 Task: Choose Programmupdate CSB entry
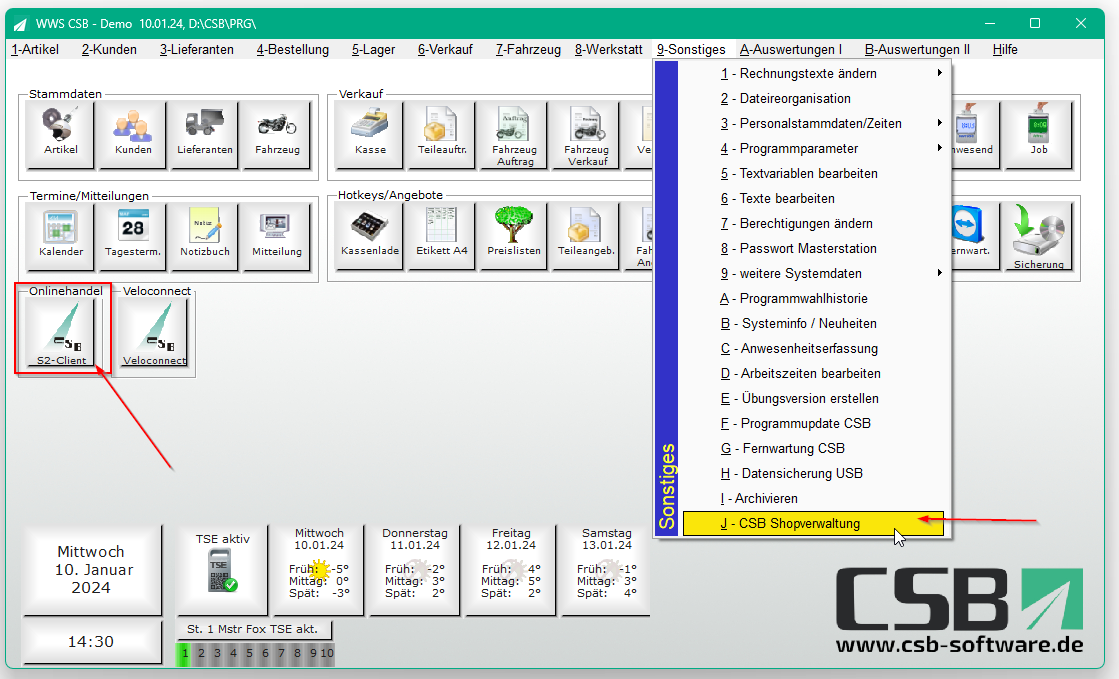pos(814,423)
